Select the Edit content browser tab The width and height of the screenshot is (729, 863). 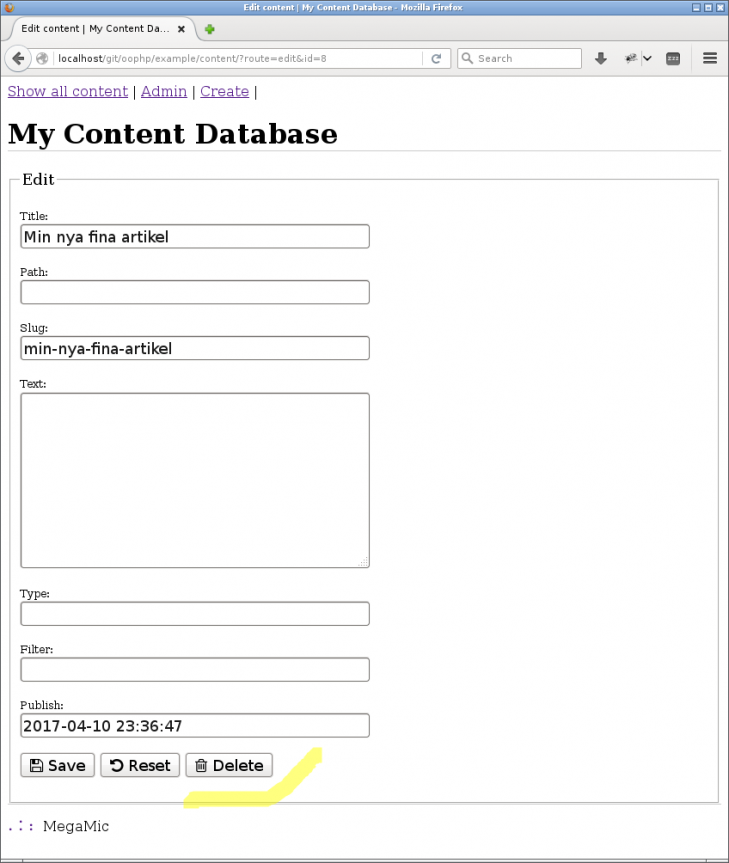click(x=102, y=29)
